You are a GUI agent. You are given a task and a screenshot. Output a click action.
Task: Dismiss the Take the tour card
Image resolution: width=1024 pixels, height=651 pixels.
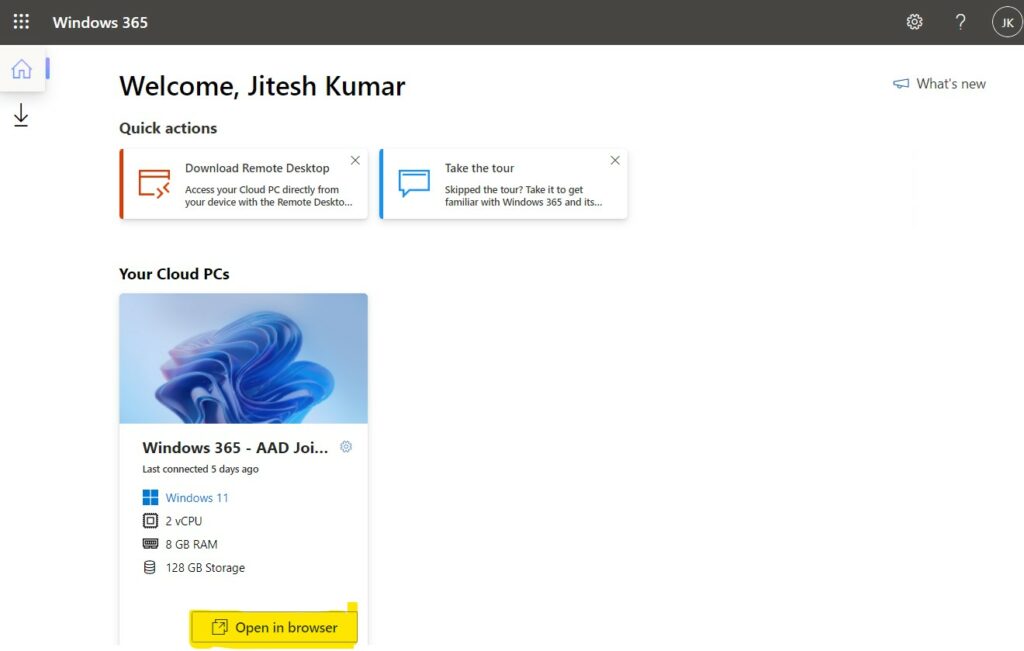[x=615, y=161]
